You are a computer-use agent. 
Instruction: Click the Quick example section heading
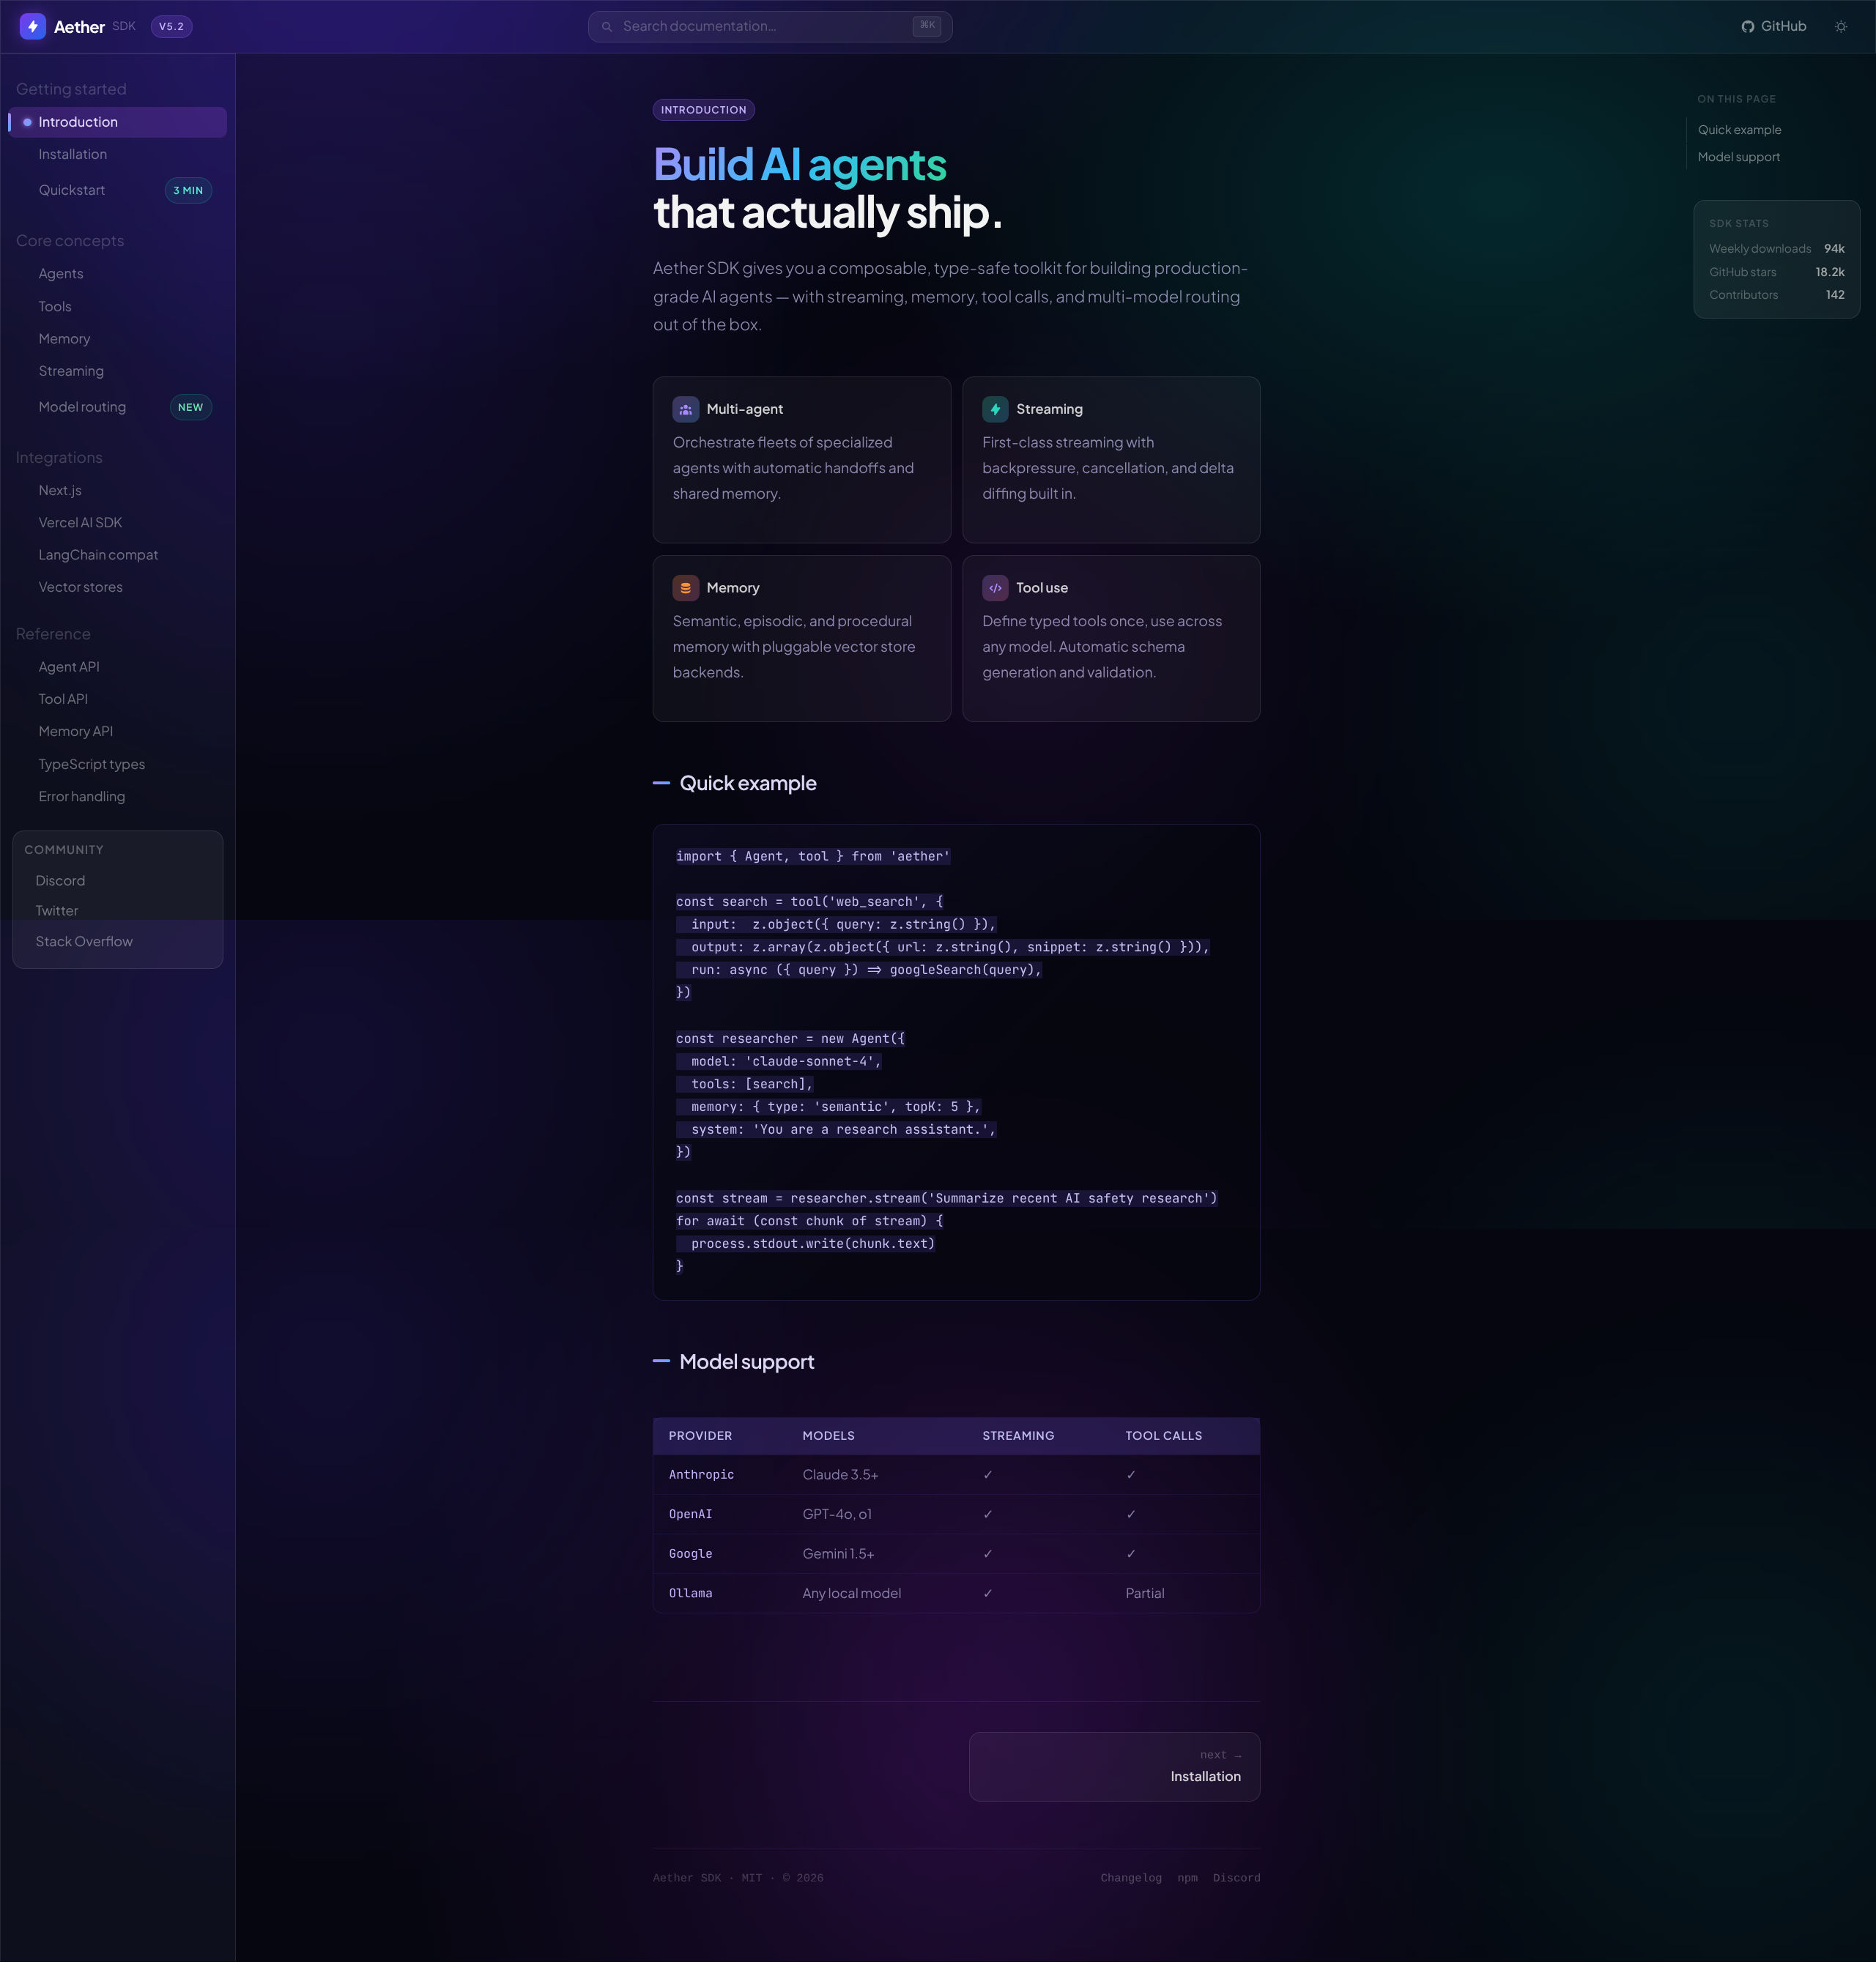pos(747,783)
